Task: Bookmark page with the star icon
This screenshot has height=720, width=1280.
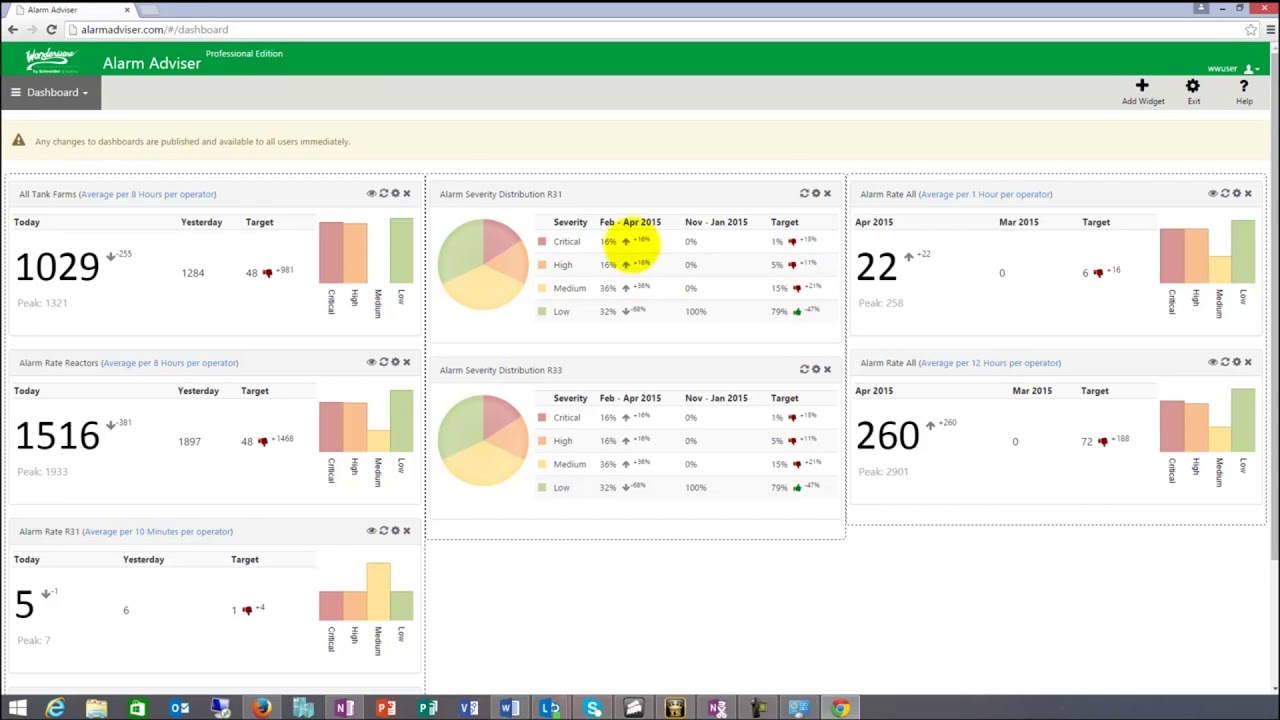Action: [x=1251, y=30]
